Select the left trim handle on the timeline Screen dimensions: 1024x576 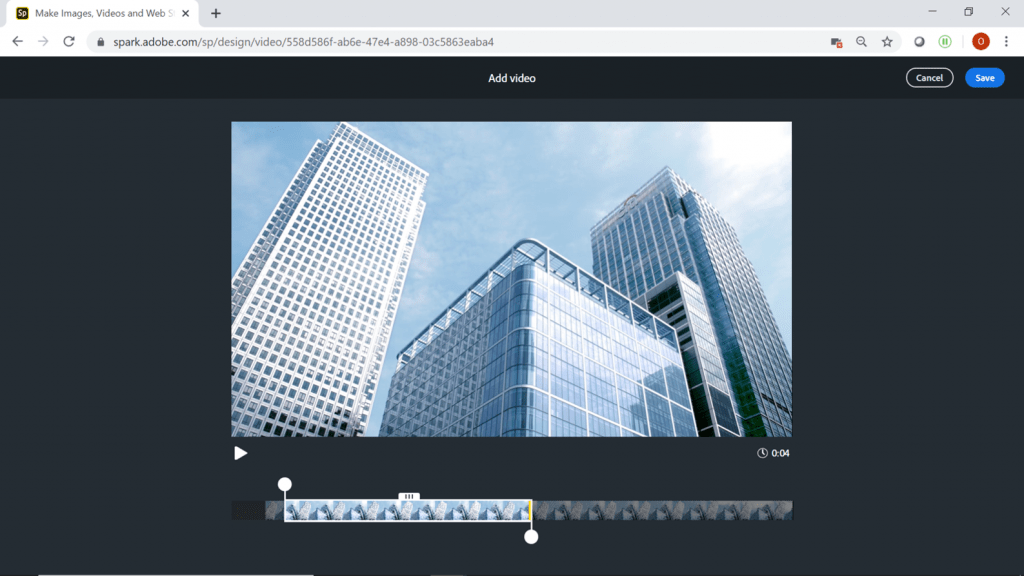pos(285,484)
